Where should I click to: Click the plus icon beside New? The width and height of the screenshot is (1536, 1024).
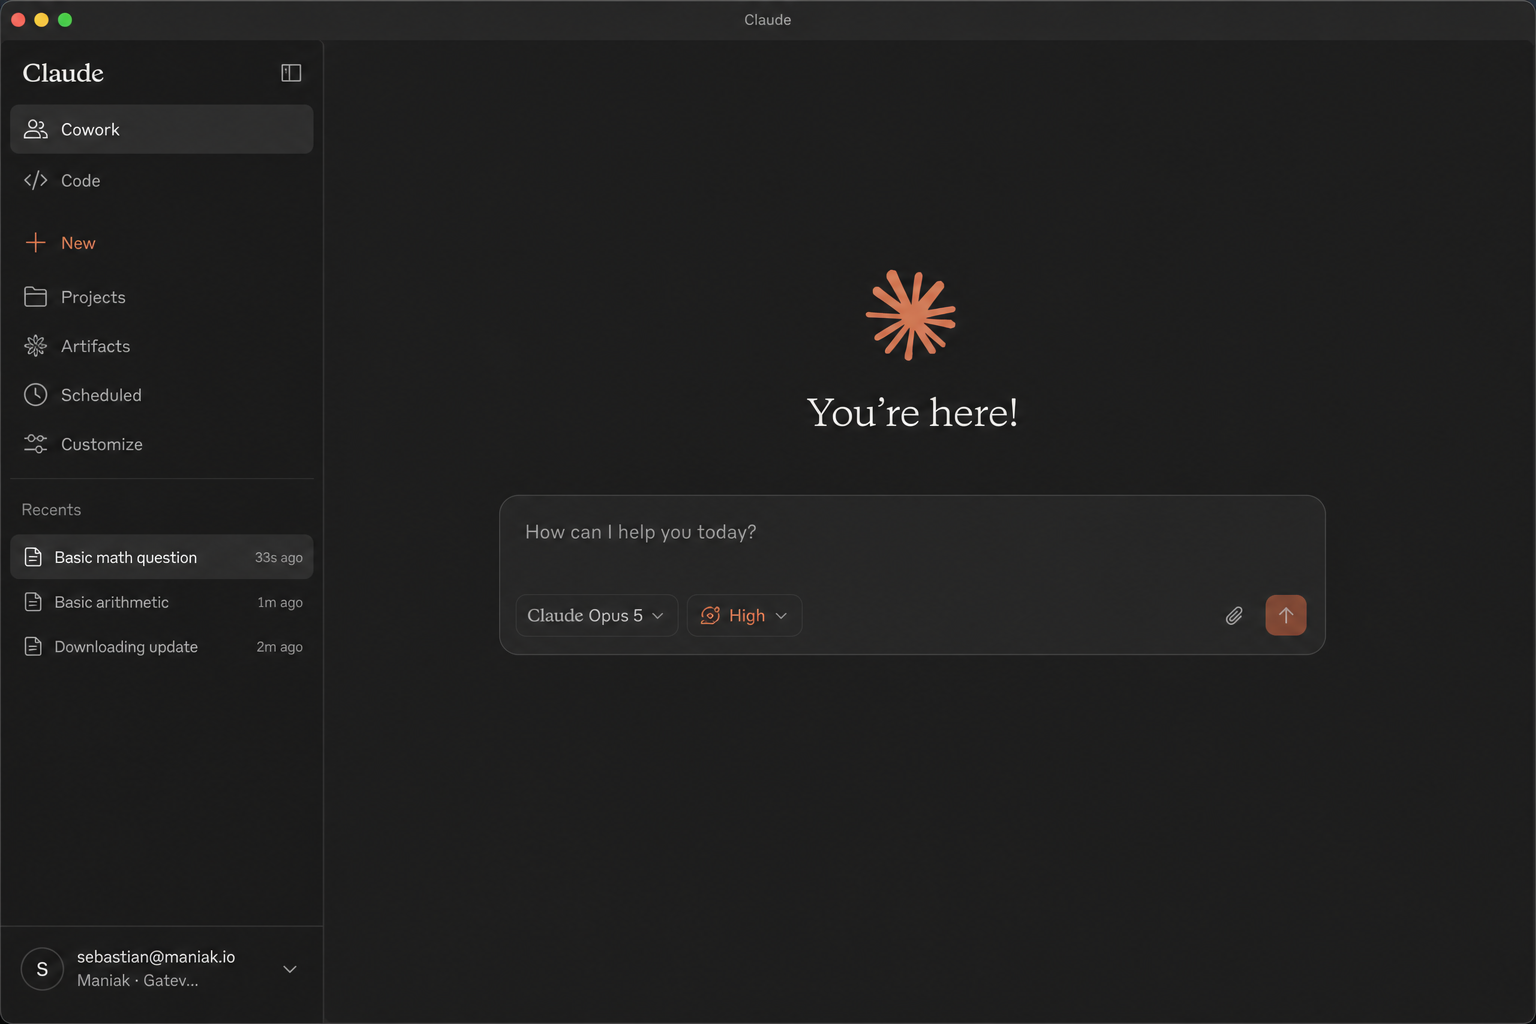(x=36, y=243)
